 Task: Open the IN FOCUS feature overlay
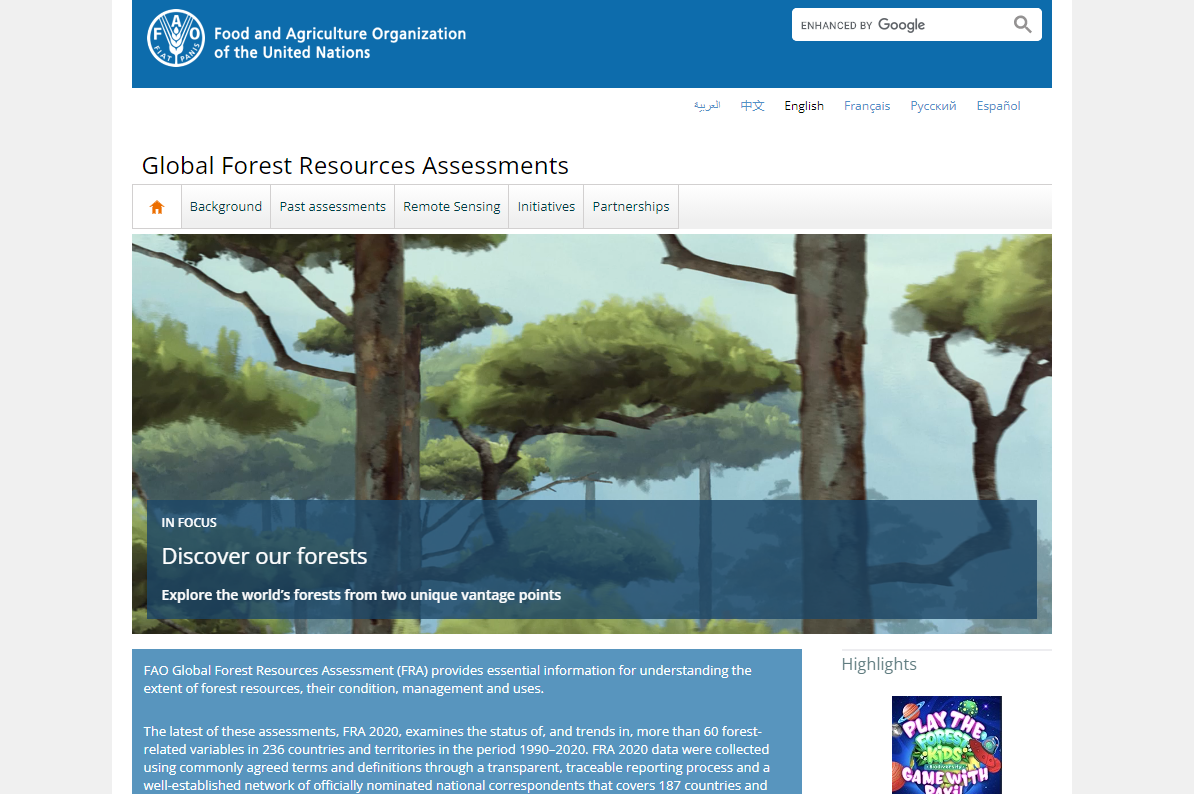189,522
